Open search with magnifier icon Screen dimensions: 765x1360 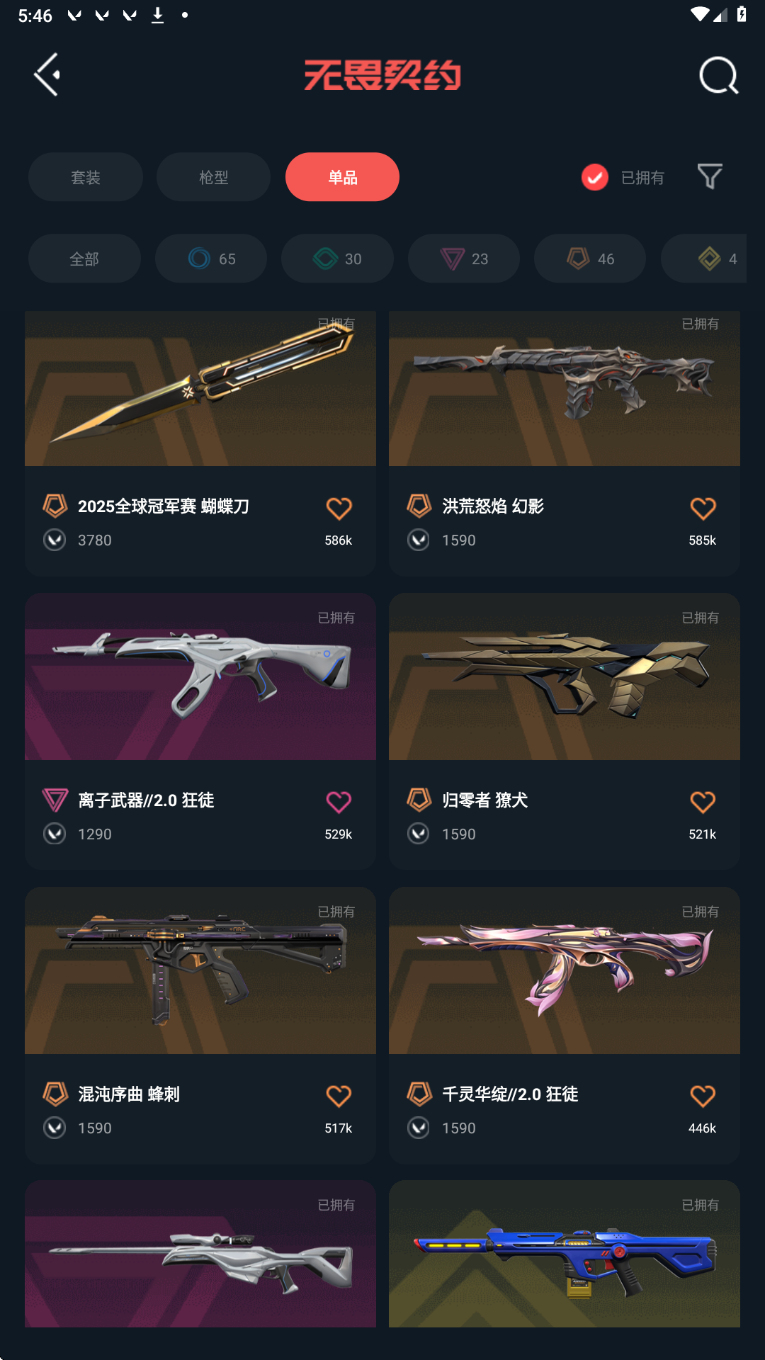tap(718, 75)
